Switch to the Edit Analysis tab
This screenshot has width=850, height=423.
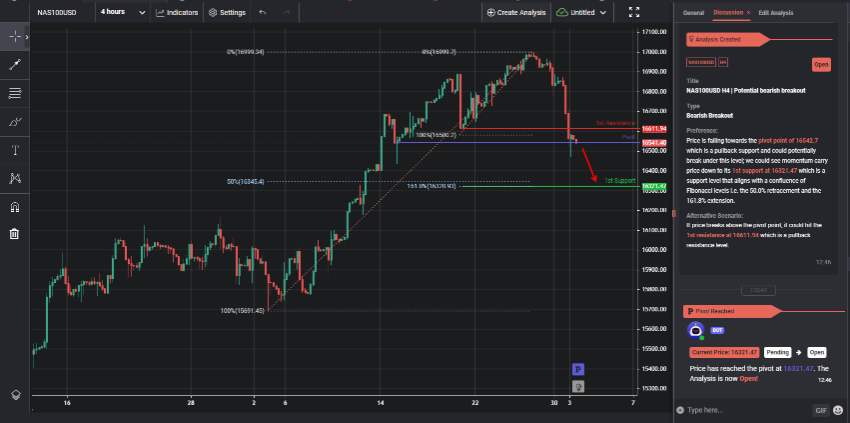coord(775,12)
